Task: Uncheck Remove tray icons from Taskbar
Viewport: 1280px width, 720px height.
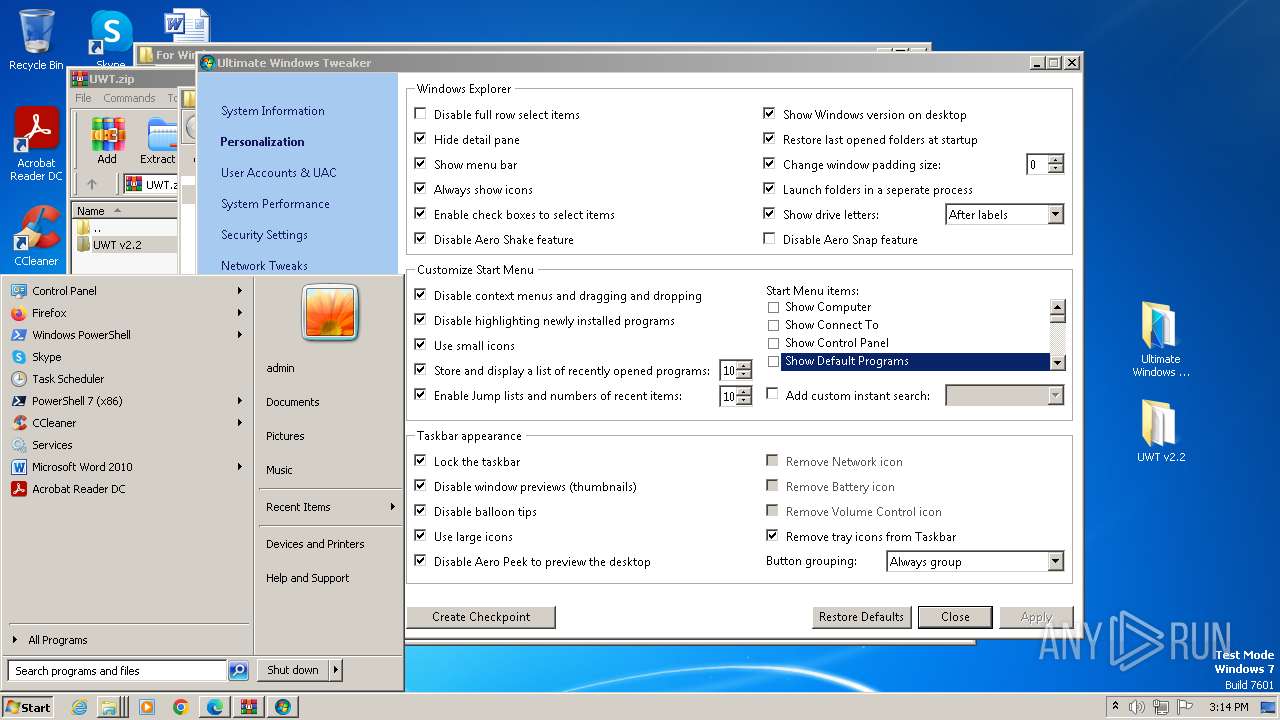Action: point(772,536)
